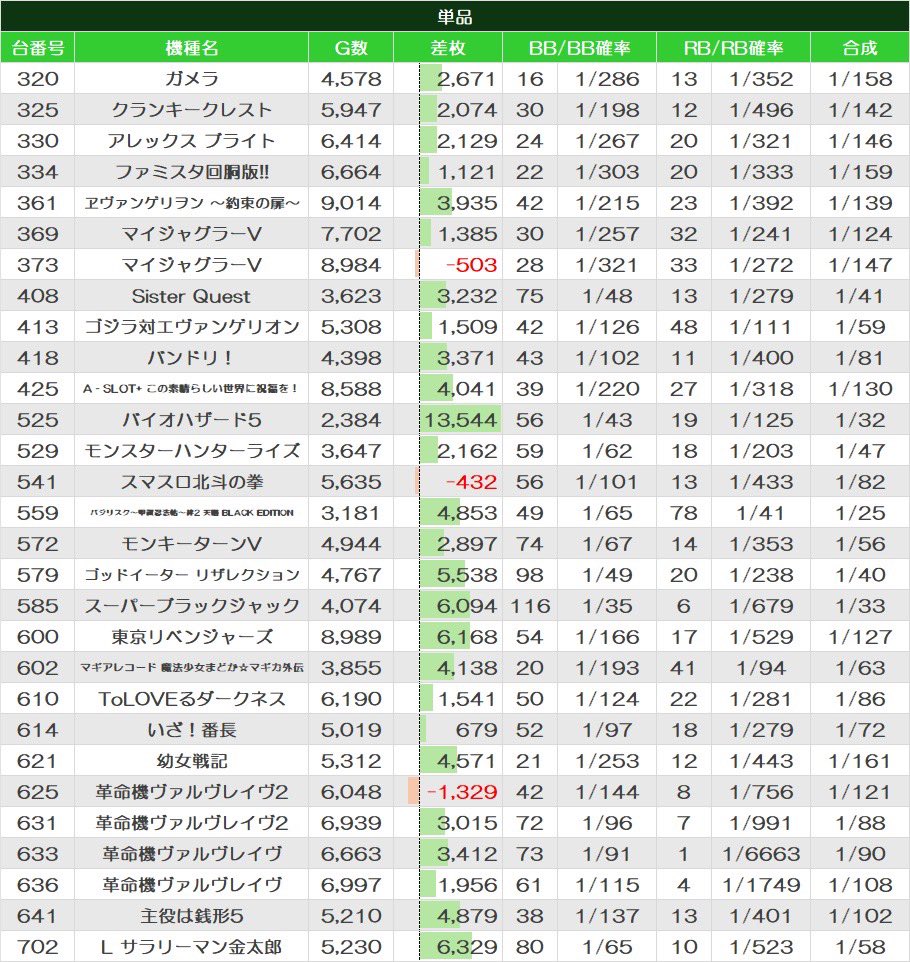Click 革命機ヴァルヴレイヴ in row 633
This screenshot has width=910, height=962.
[x=191, y=853]
